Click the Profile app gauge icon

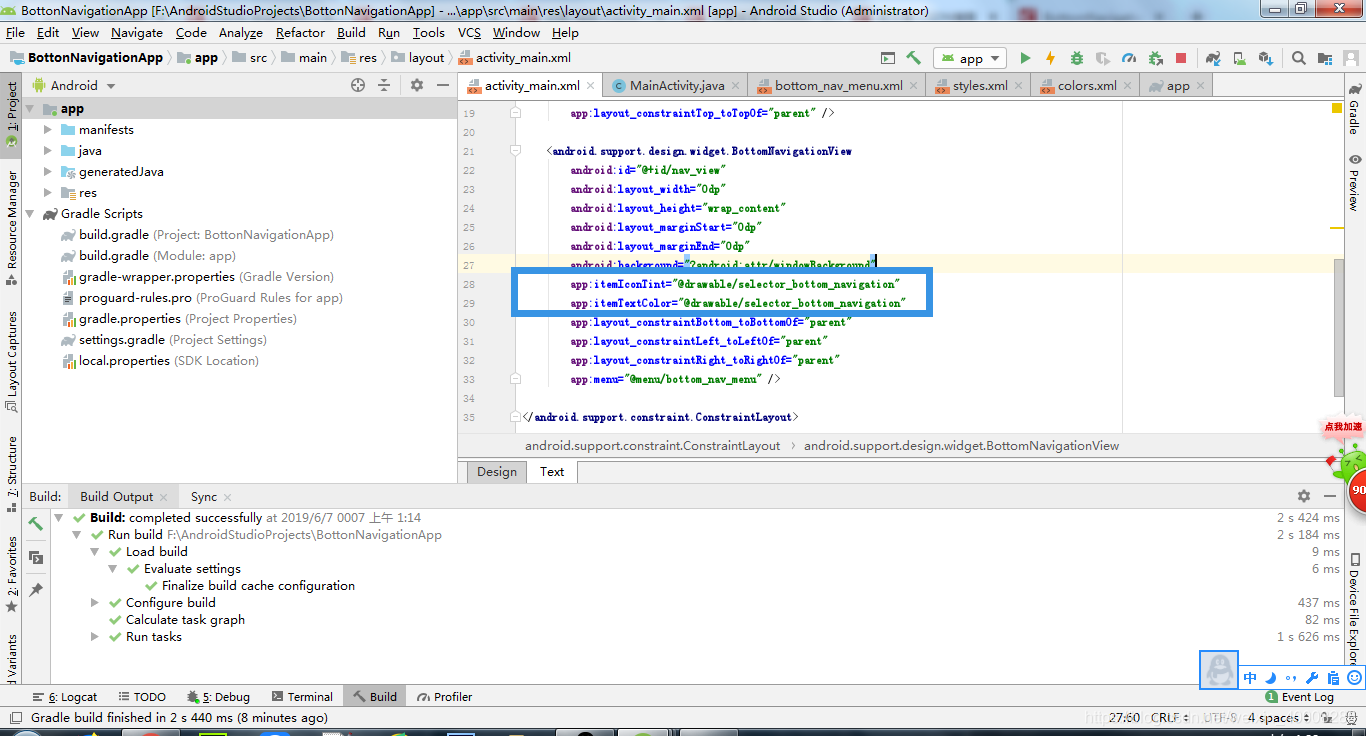(x=1131, y=58)
